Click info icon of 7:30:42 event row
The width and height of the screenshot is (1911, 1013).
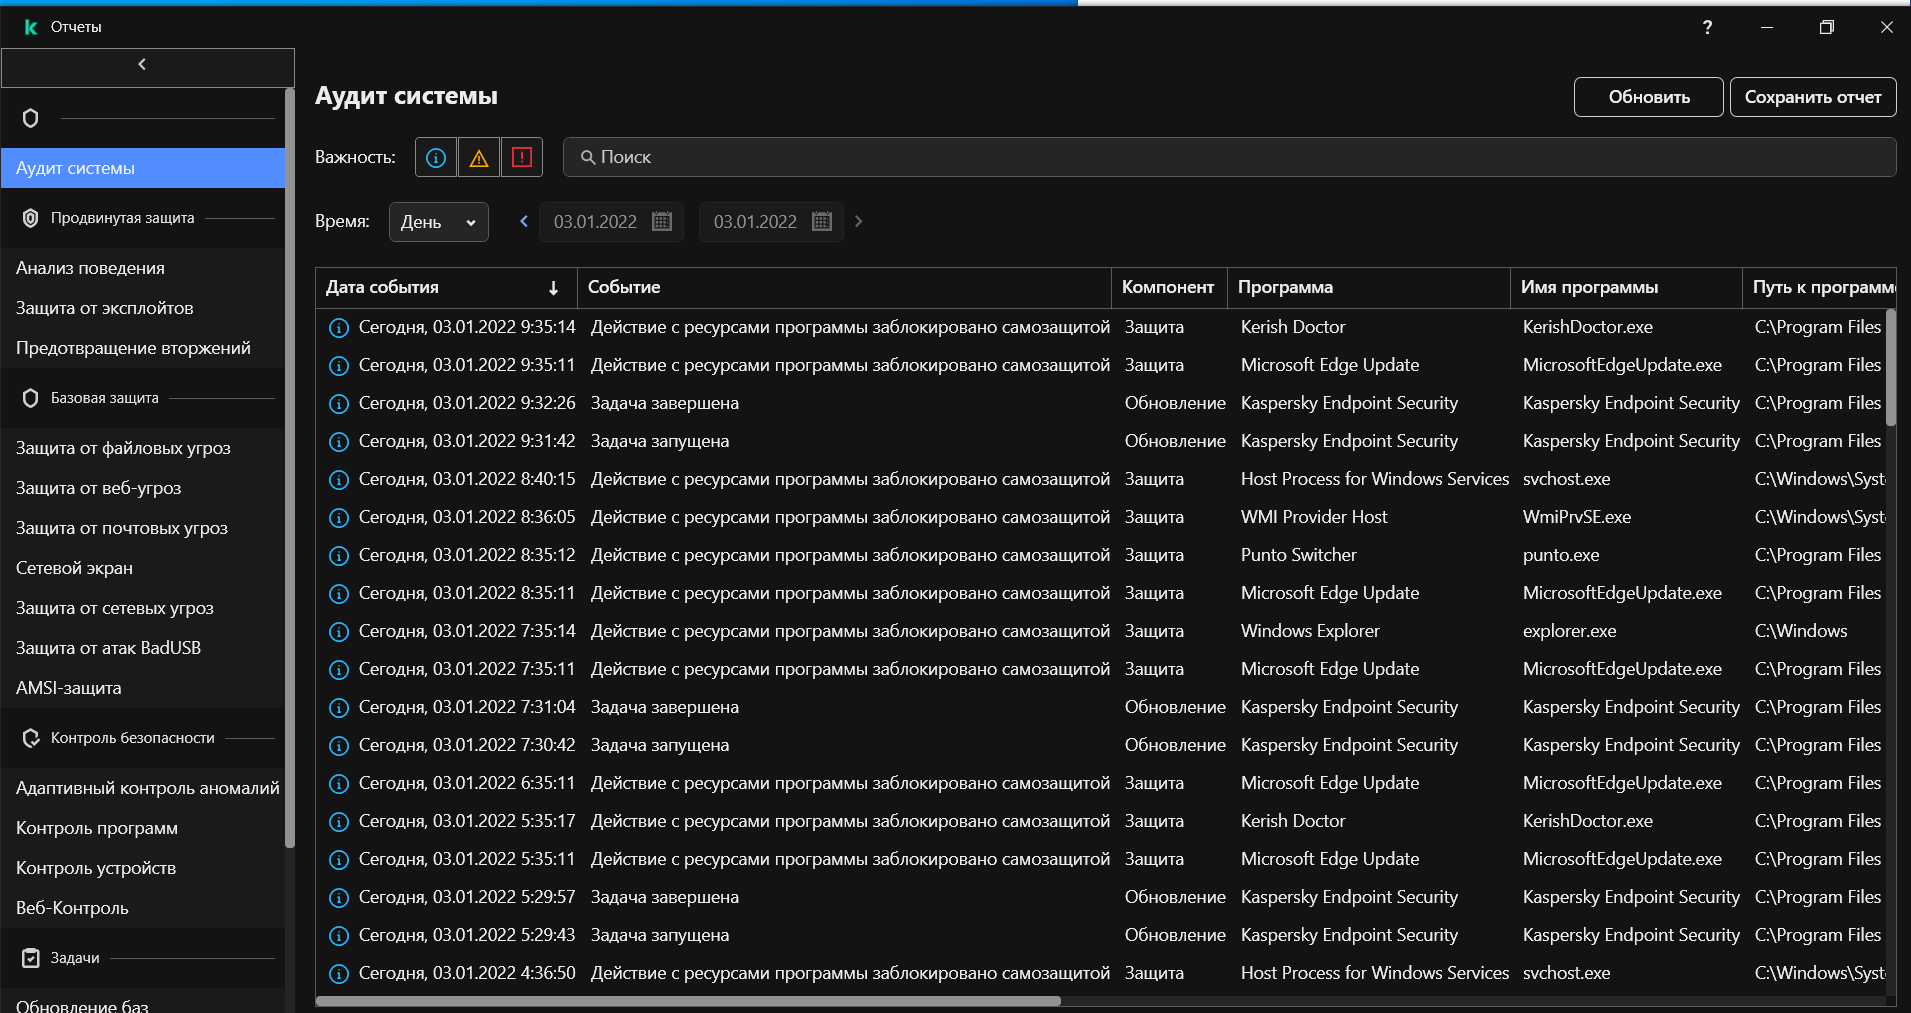pos(339,746)
